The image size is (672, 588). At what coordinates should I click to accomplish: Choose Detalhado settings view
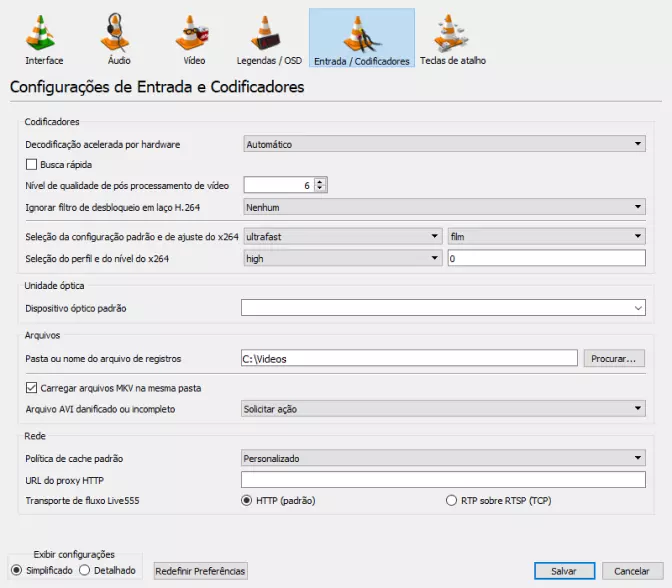[x=84, y=570]
